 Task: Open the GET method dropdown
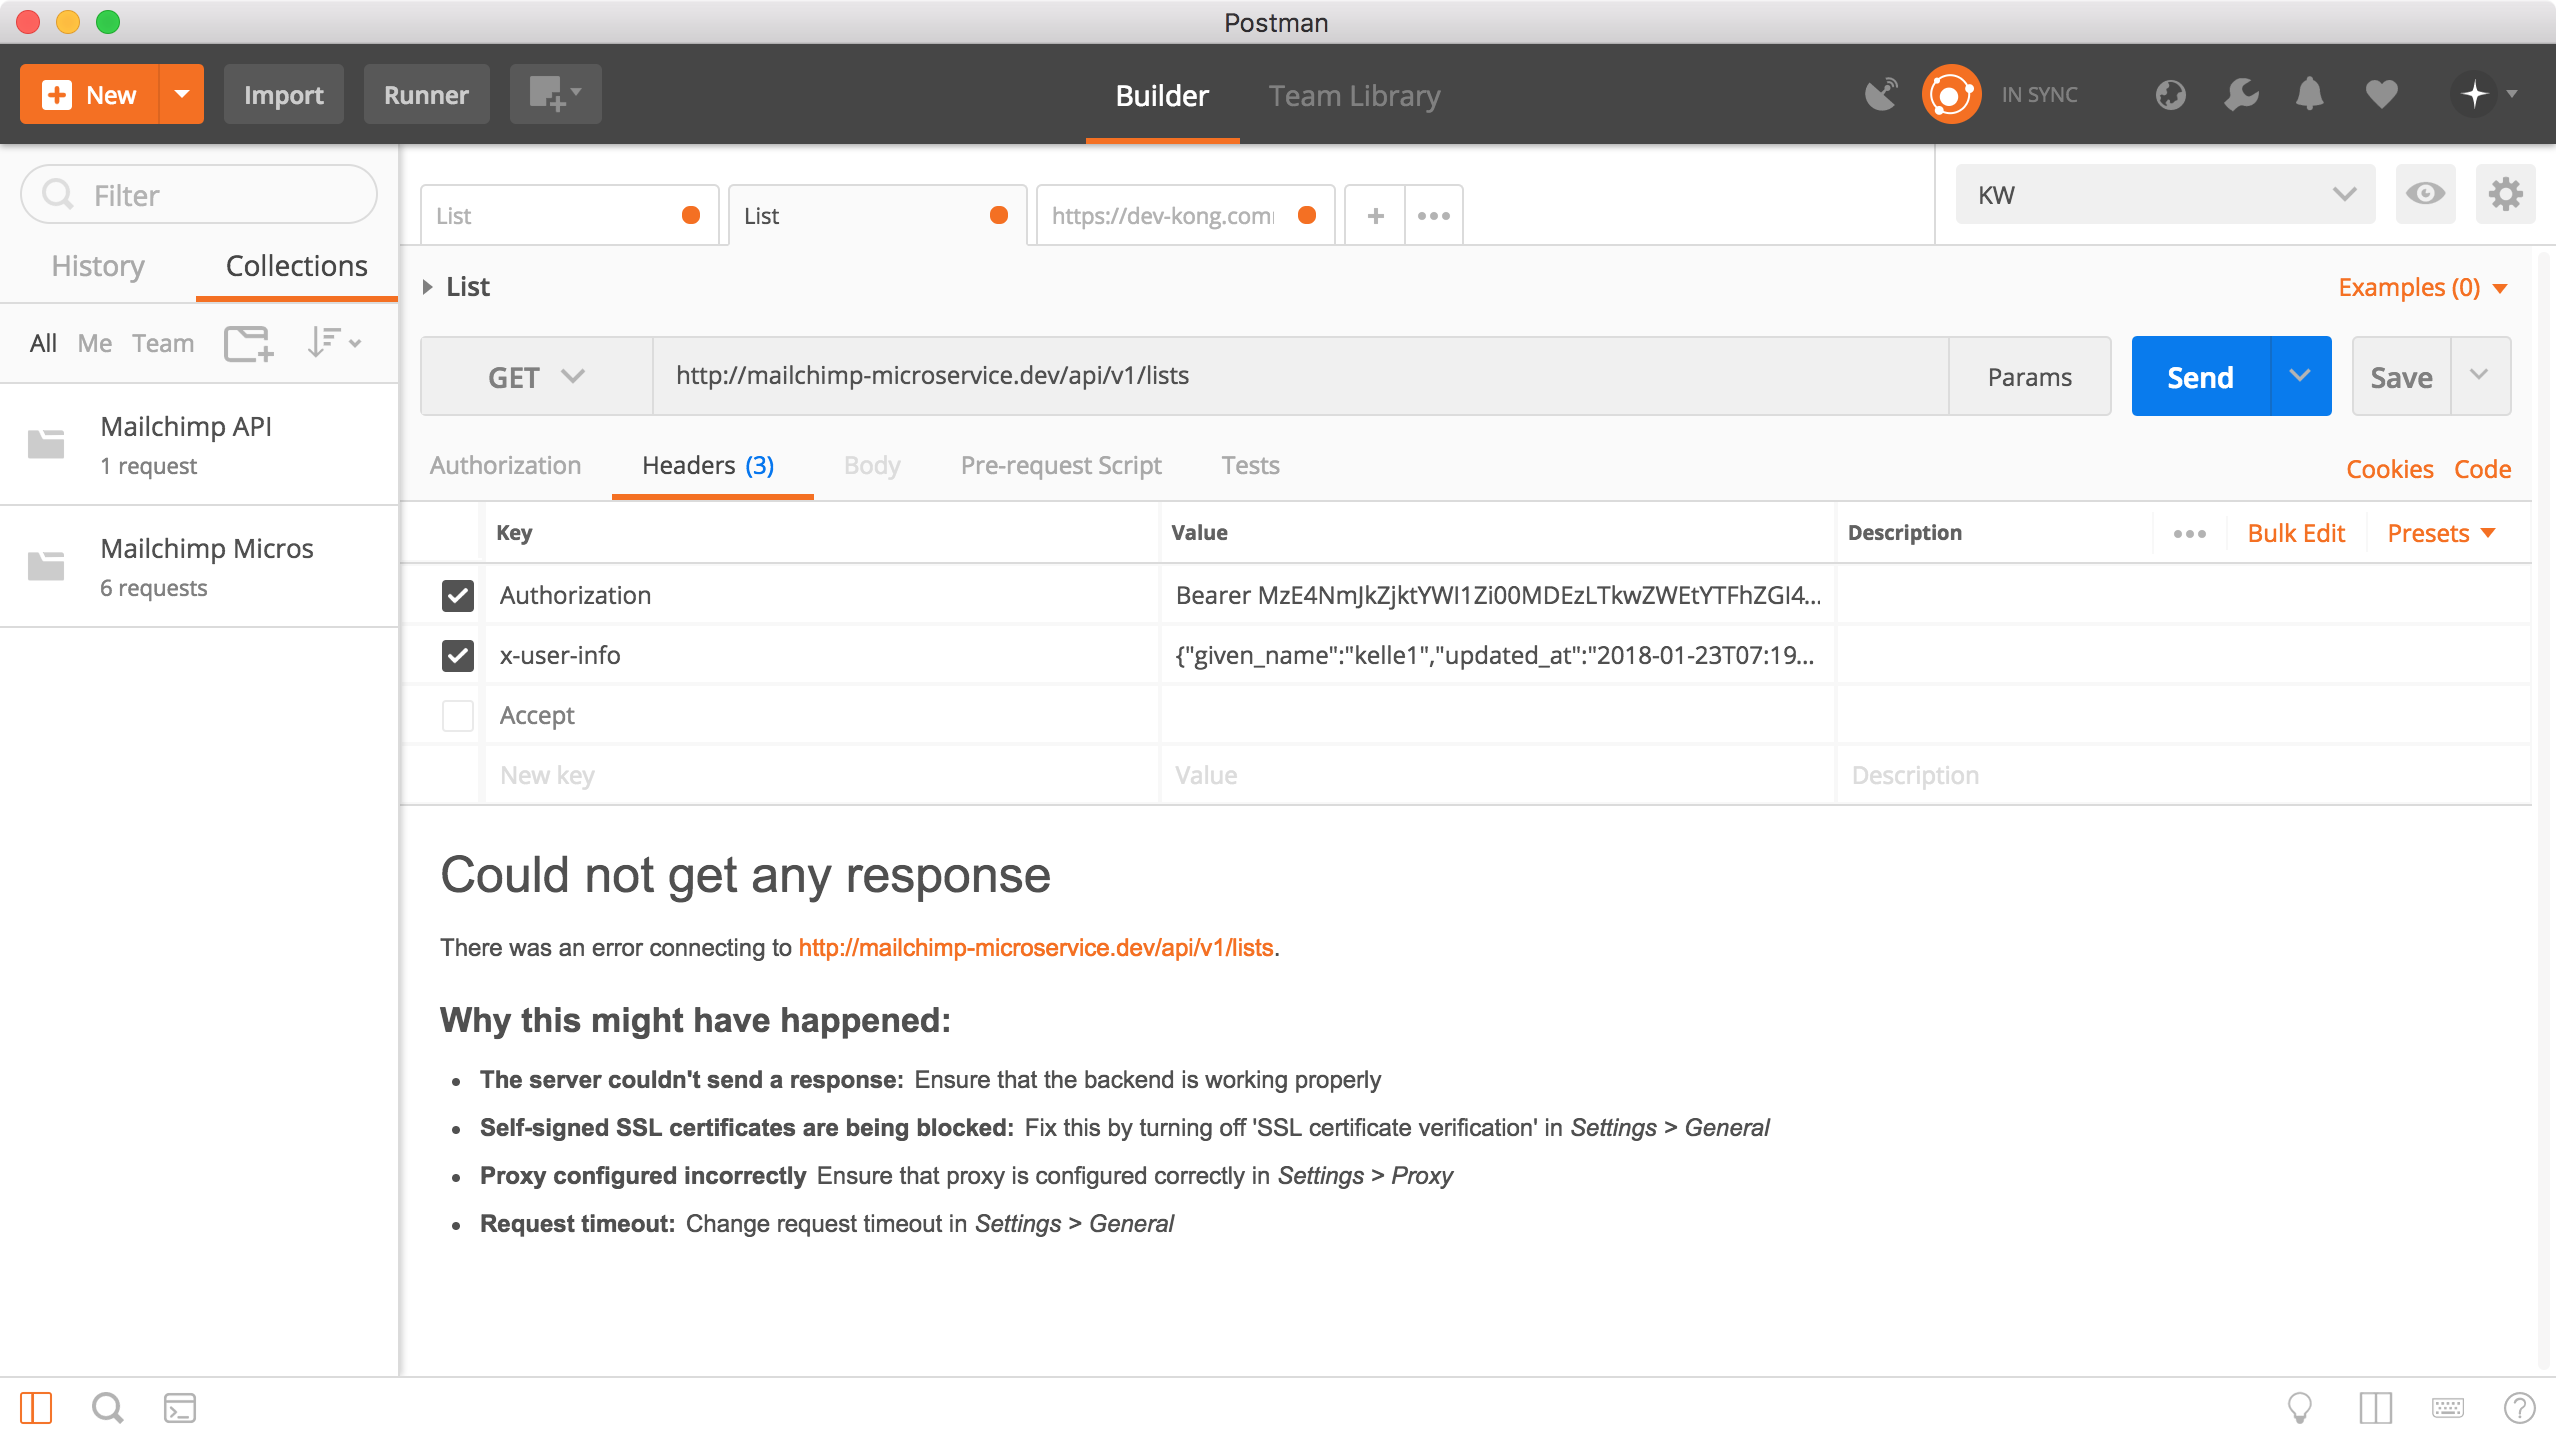(x=537, y=377)
